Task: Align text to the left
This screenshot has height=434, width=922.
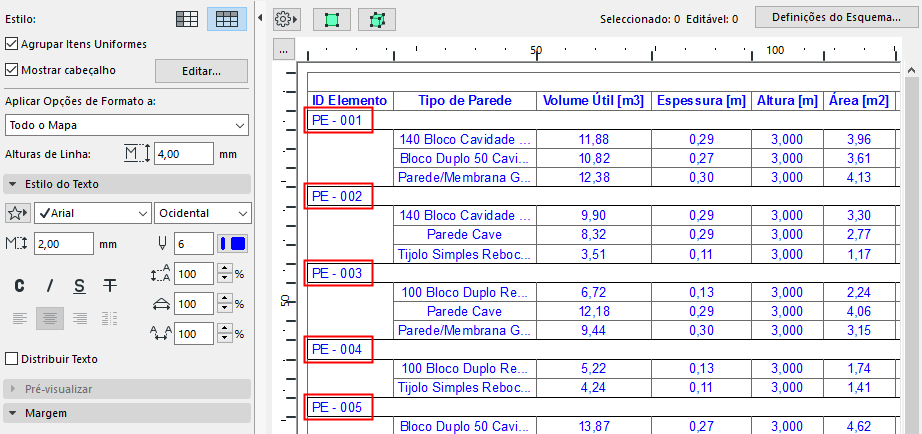Action: [19, 319]
